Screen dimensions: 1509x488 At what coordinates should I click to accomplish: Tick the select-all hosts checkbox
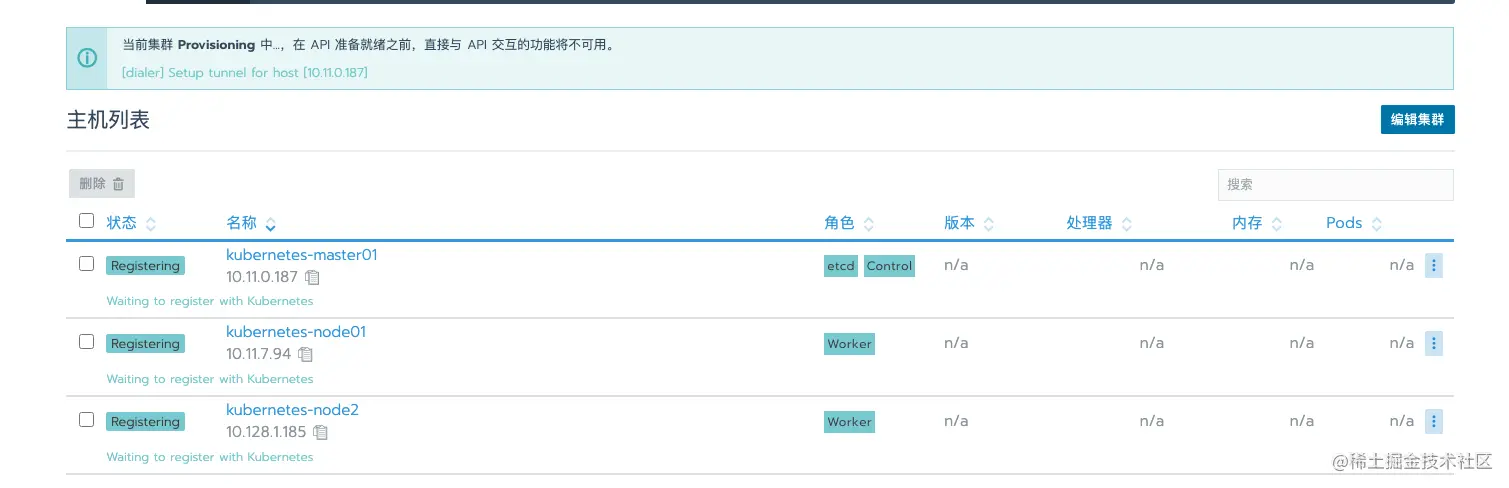pos(86,221)
